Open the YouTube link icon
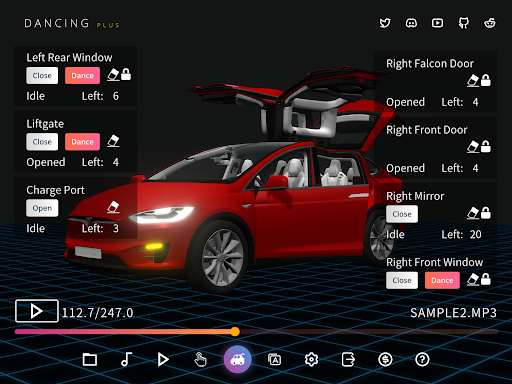The height and width of the screenshot is (384, 512). (437, 23)
